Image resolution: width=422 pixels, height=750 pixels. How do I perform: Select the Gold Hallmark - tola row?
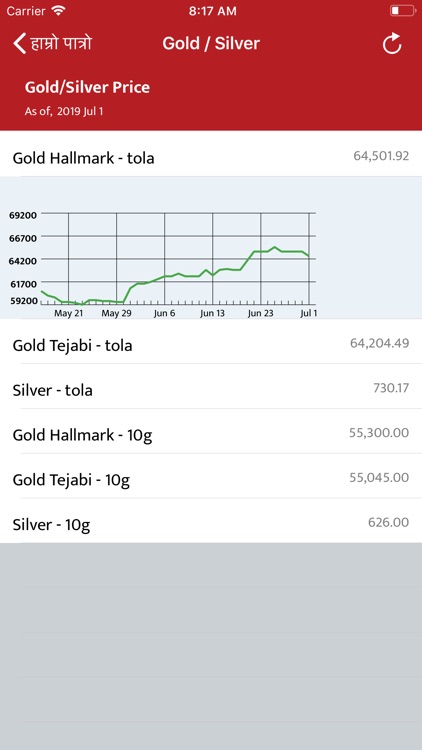click(x=211, y=154)
